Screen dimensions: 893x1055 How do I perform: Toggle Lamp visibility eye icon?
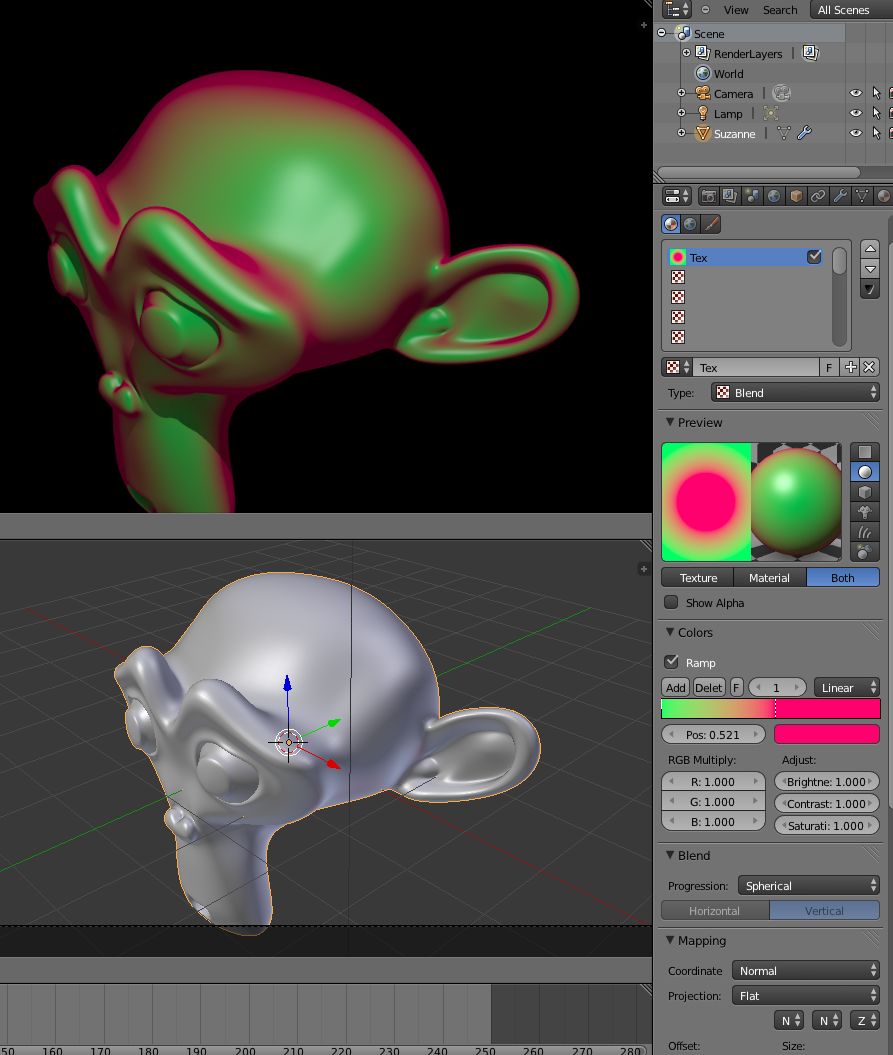855,113
